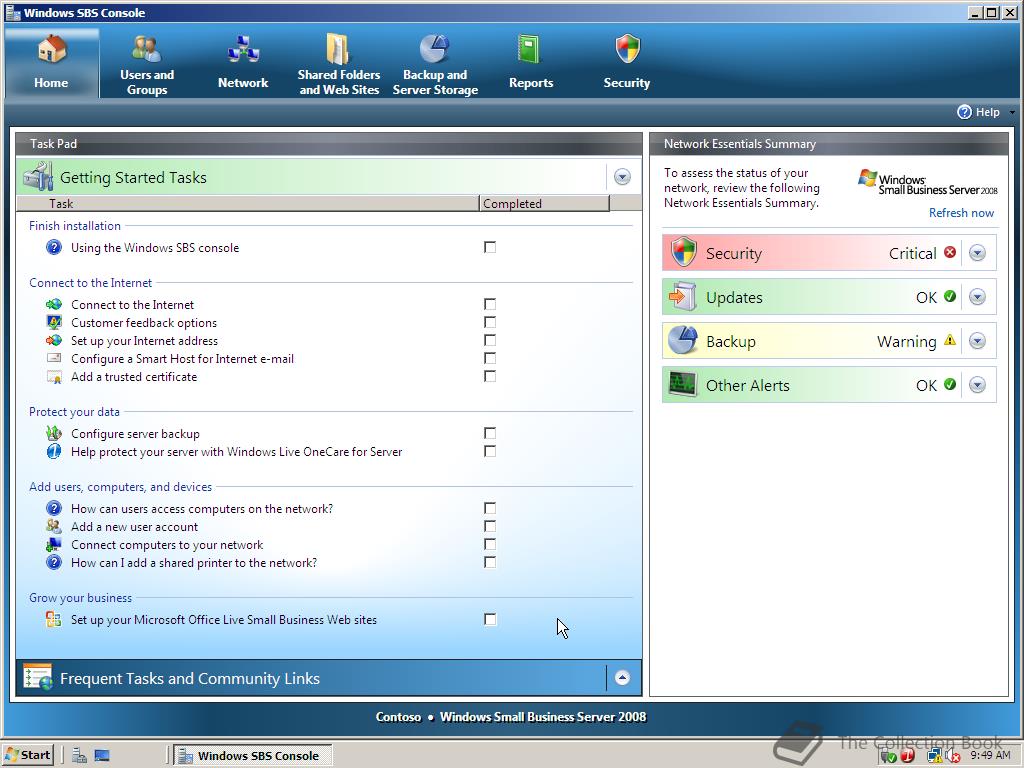This screenshot has width=1024, height=768.
Task: Click the Task column header
Action: [248, 204]
